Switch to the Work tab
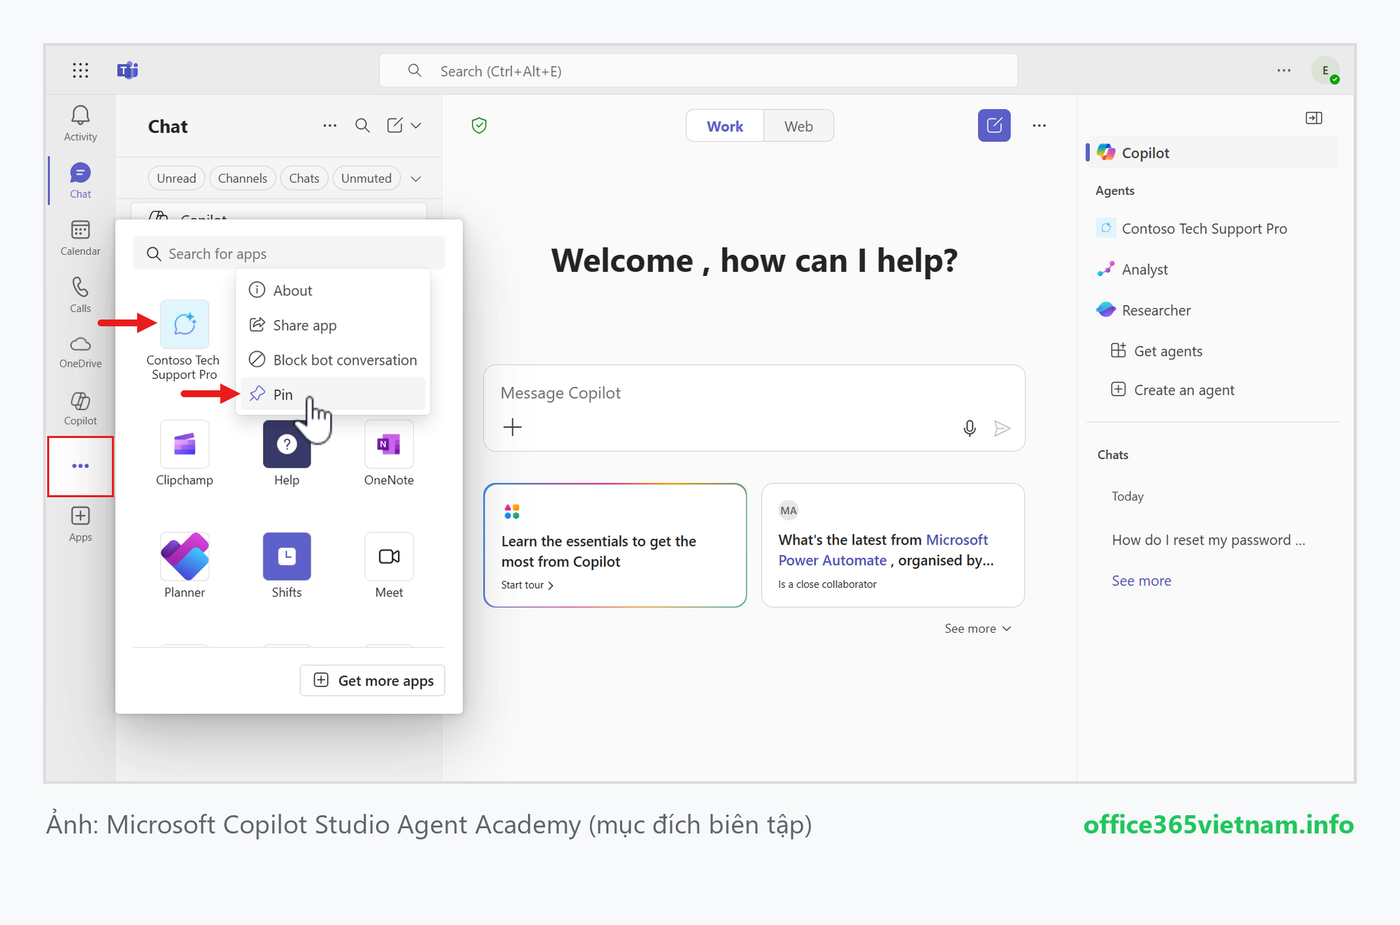Screen dimensions: 1400x925 pos(725,126)
